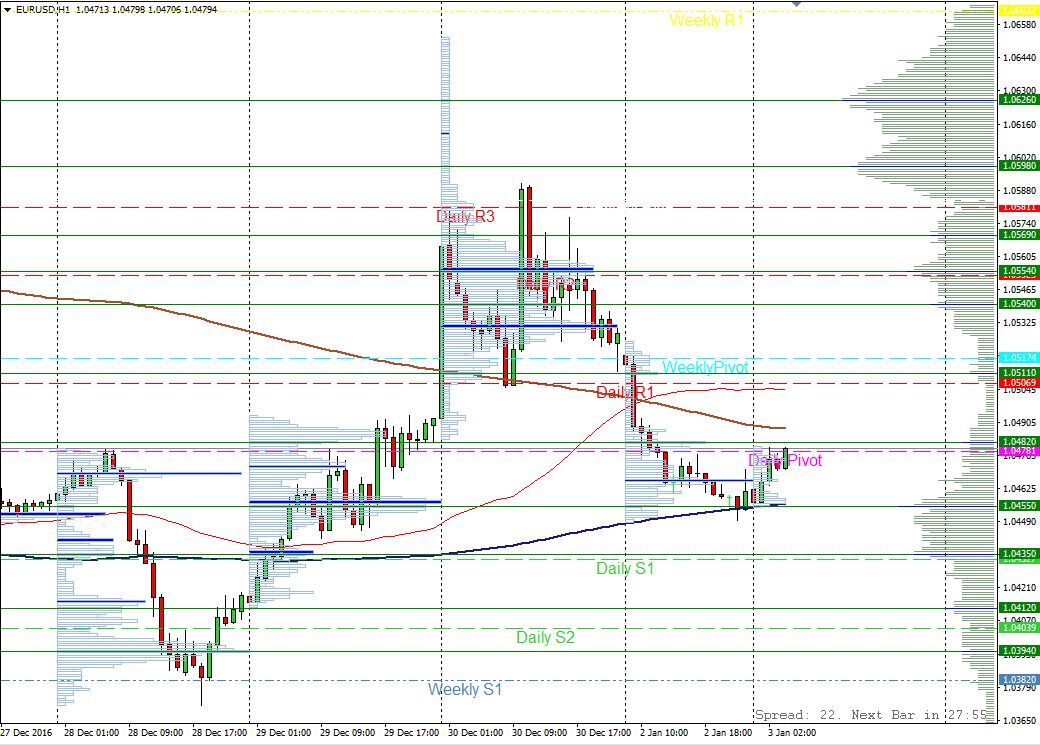Viewport: 1040px width, 745px height.
Task: Select the Daily Pivot label
Action: [785, 460]
